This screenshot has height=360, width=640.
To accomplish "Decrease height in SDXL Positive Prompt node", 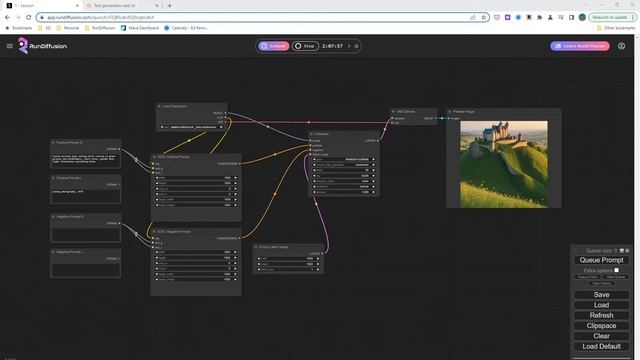I will (x=157, y=183).
